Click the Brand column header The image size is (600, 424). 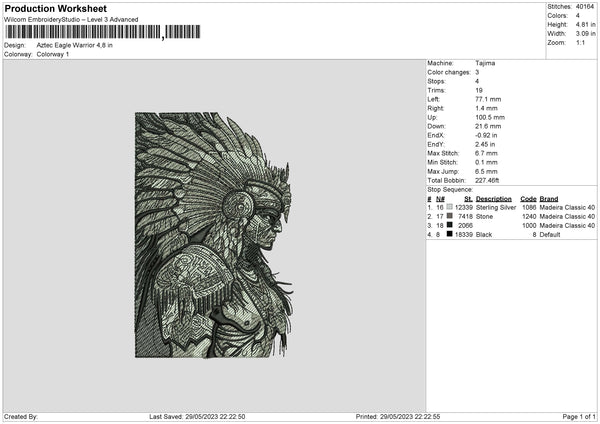click(x=549, y=198)
